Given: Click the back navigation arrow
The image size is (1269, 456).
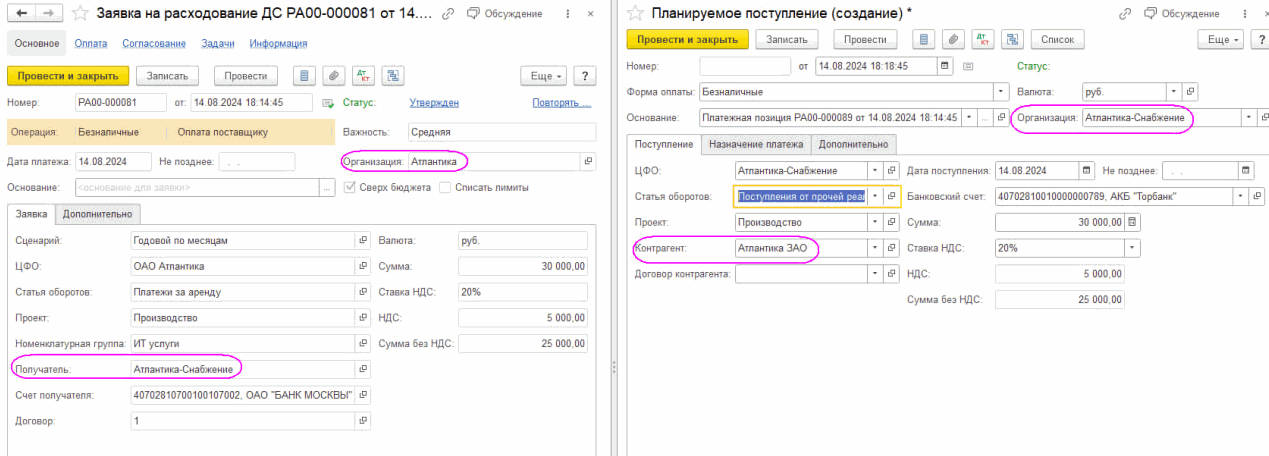Looking at the screenshot, I should click(x=20, y=13).
